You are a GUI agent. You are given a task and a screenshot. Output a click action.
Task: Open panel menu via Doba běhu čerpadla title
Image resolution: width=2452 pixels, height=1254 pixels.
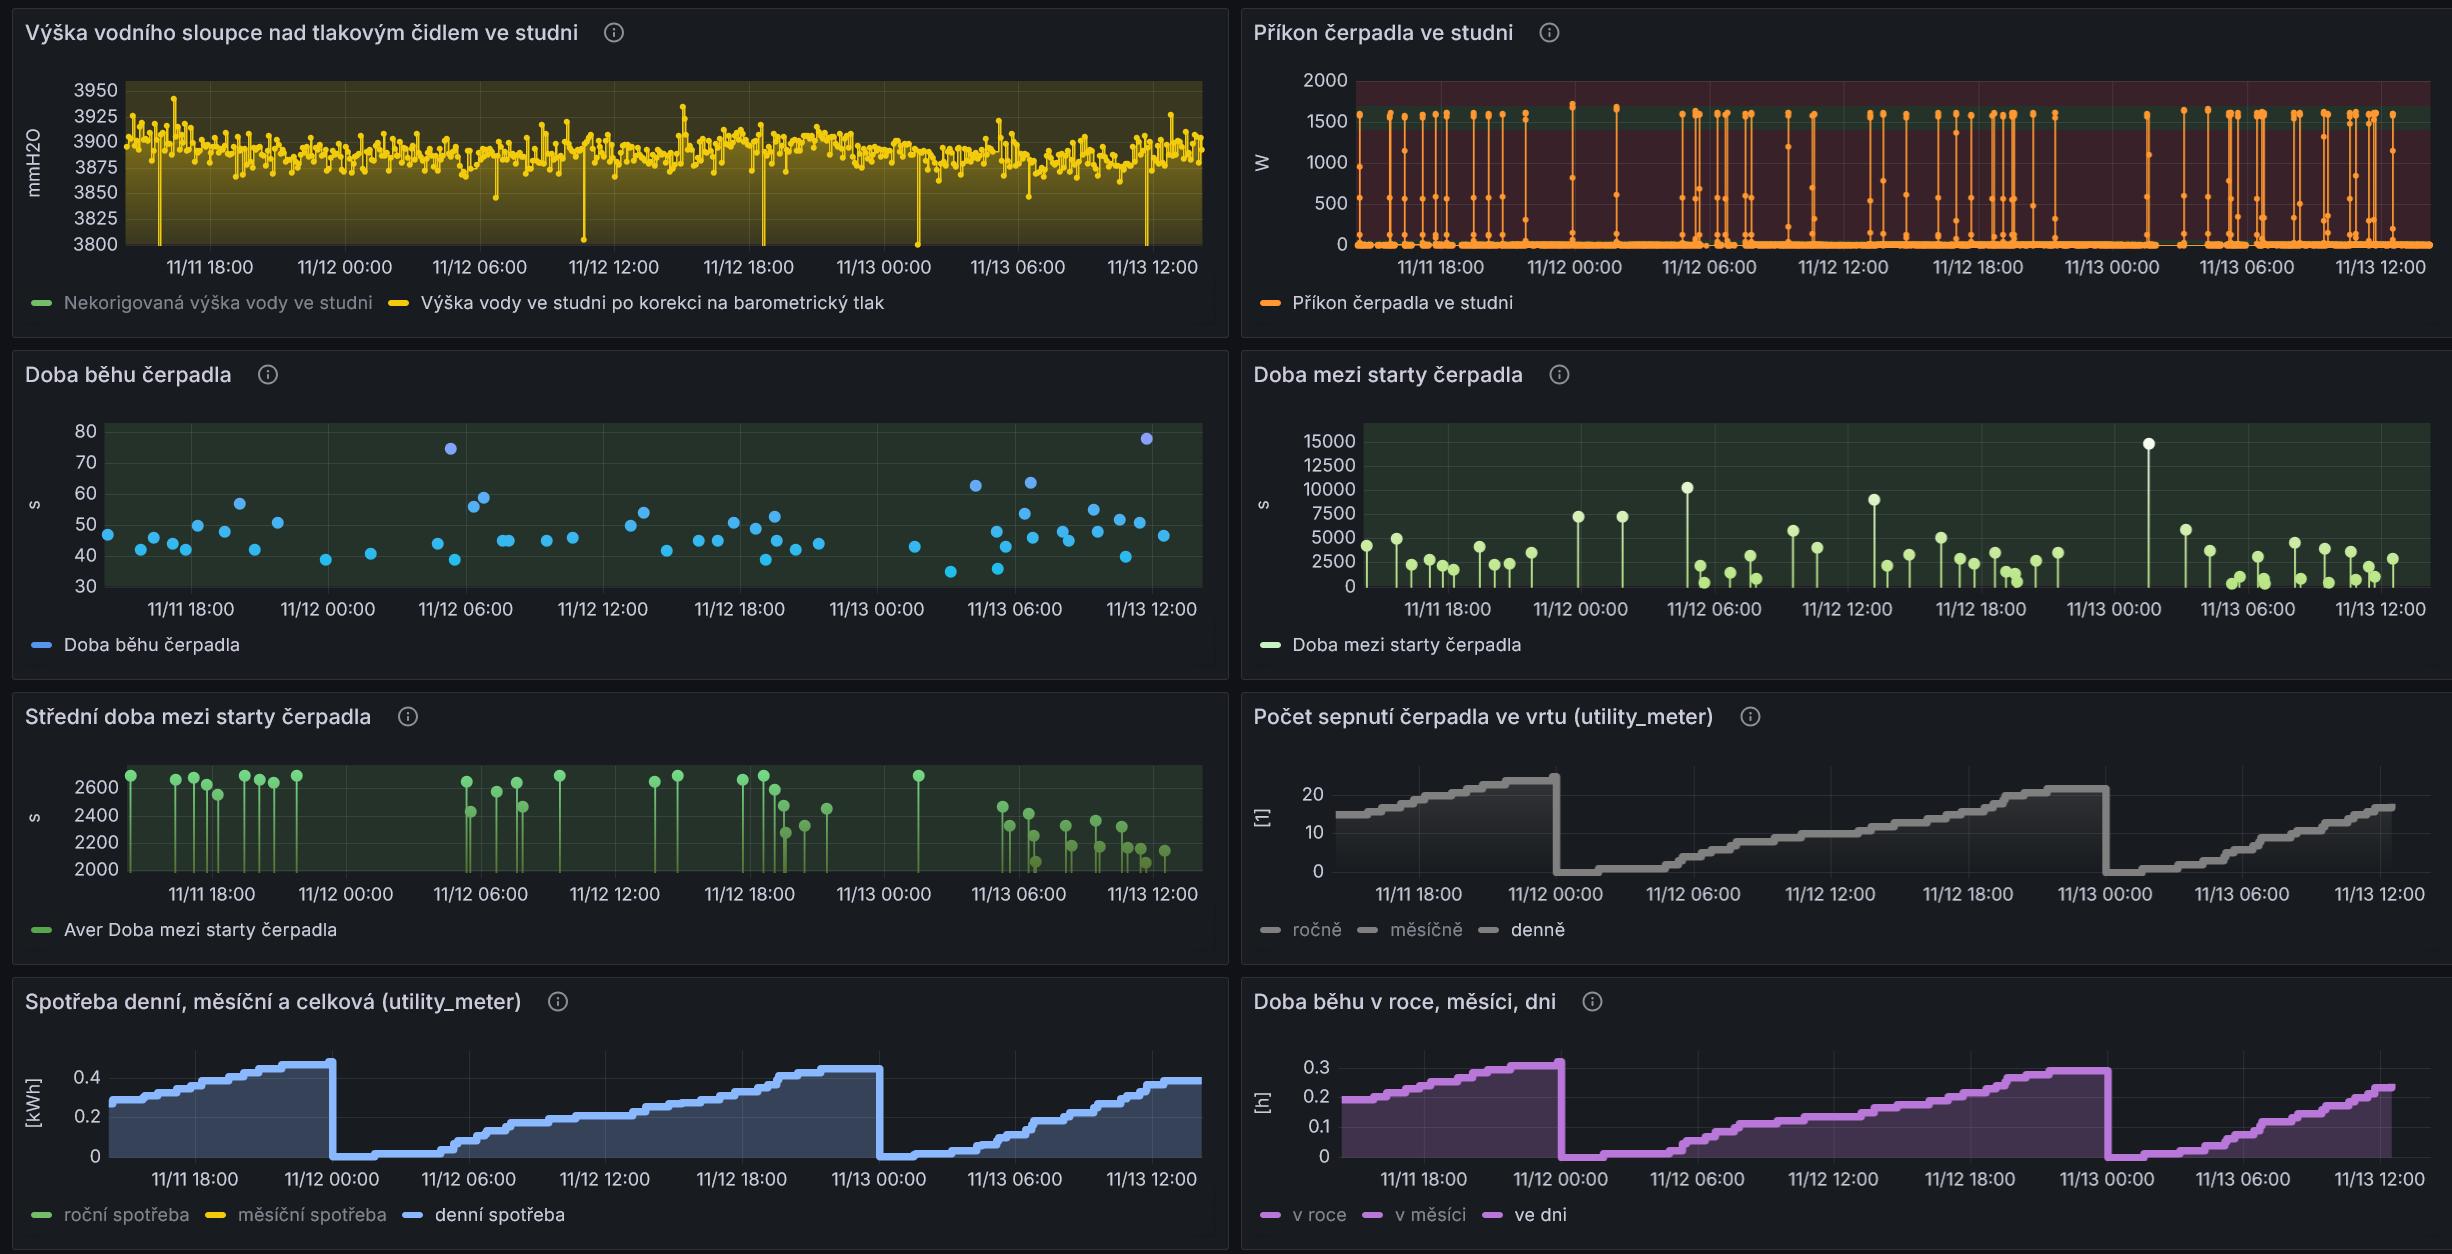(x=128, y=375)
